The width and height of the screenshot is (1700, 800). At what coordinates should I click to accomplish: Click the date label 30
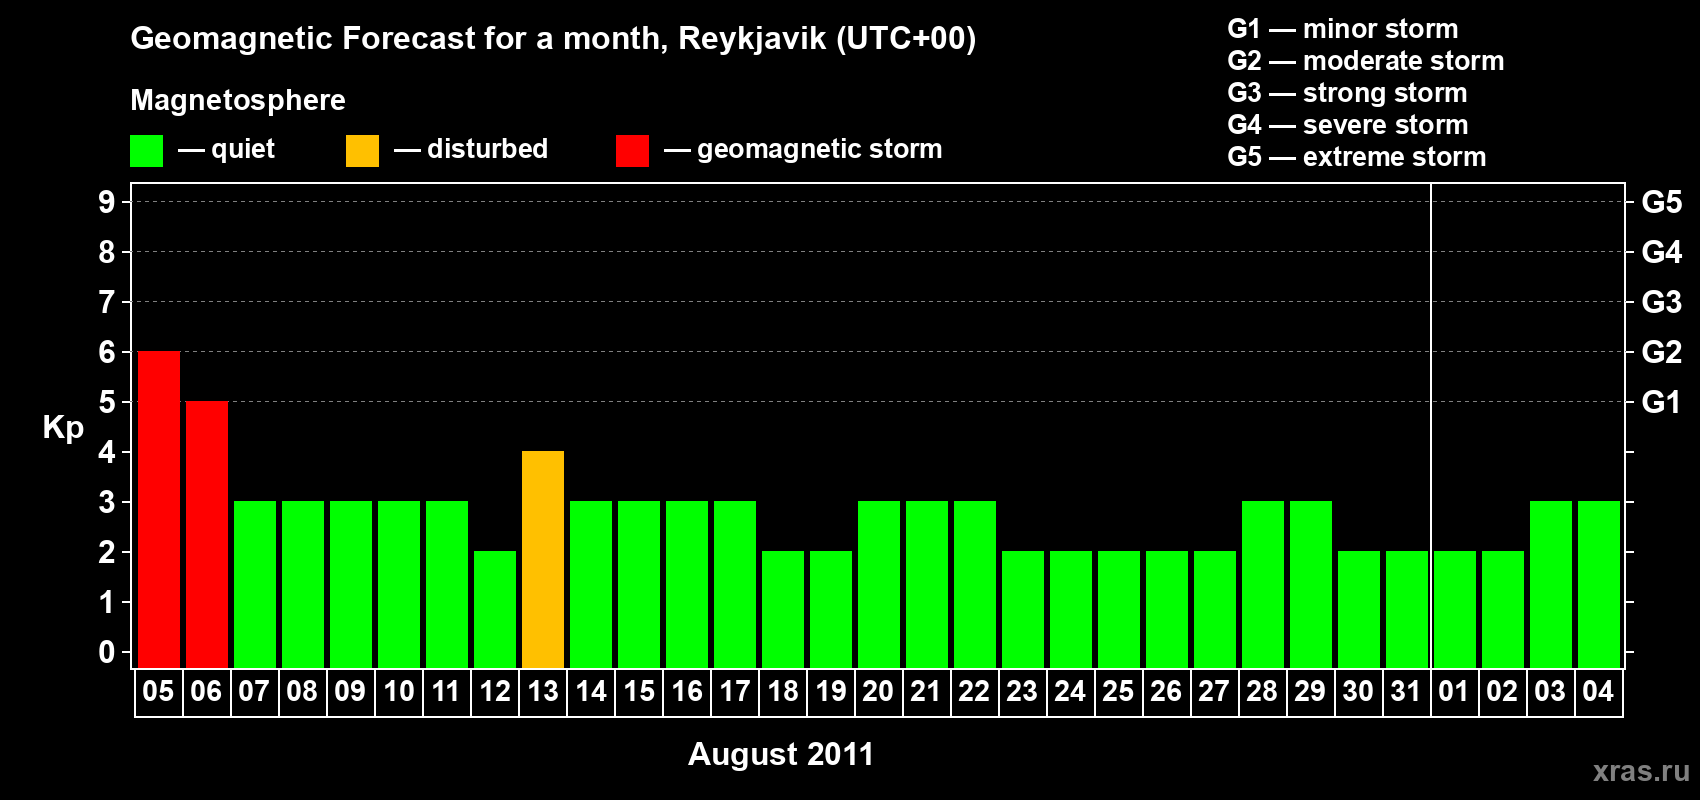point(1358,692)
